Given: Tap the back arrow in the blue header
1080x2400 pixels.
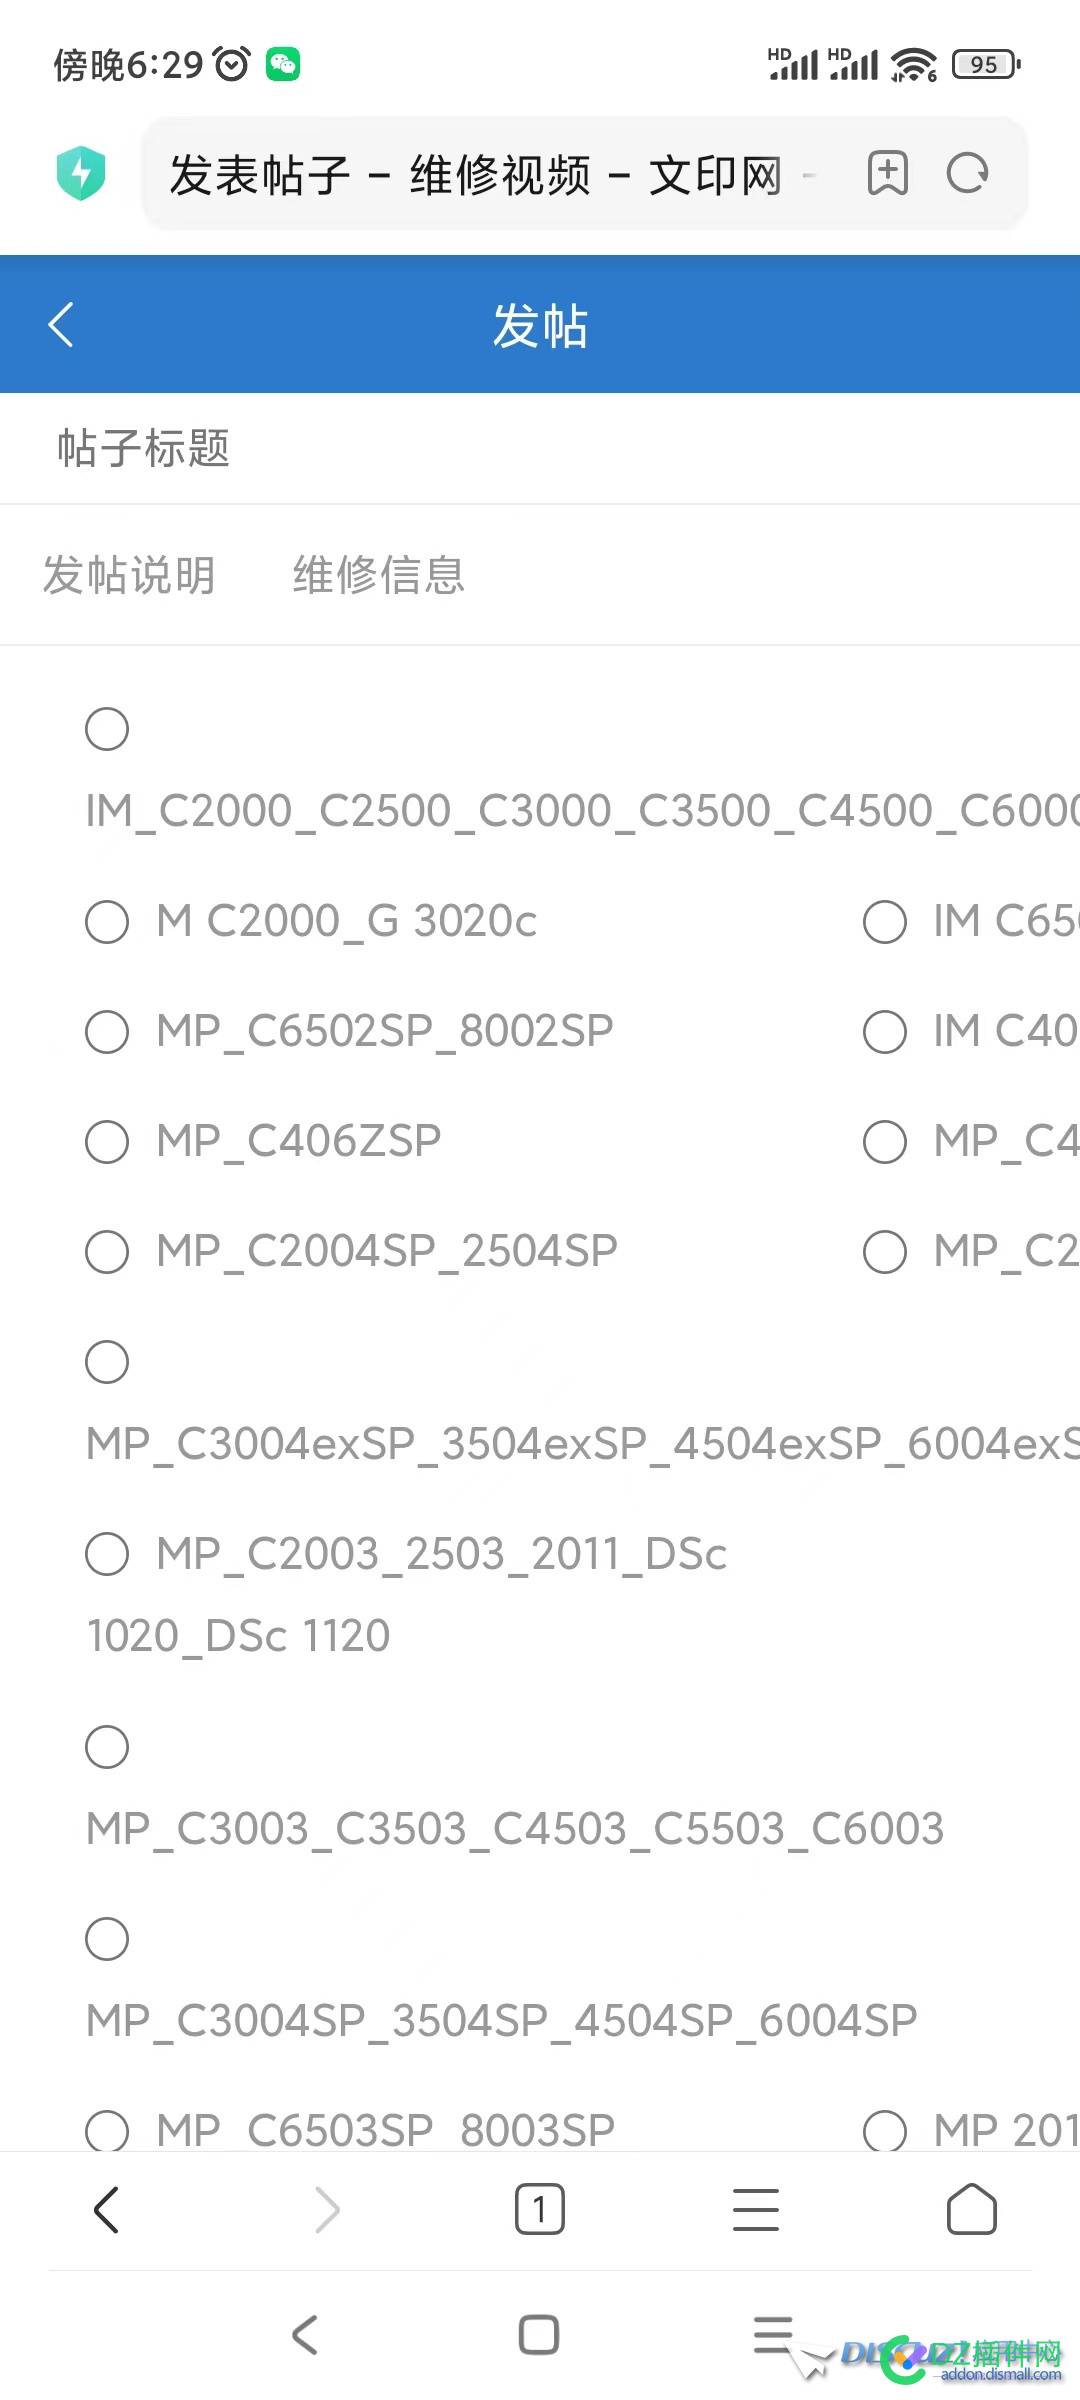Looking at the screenshot, I should 61,325.
